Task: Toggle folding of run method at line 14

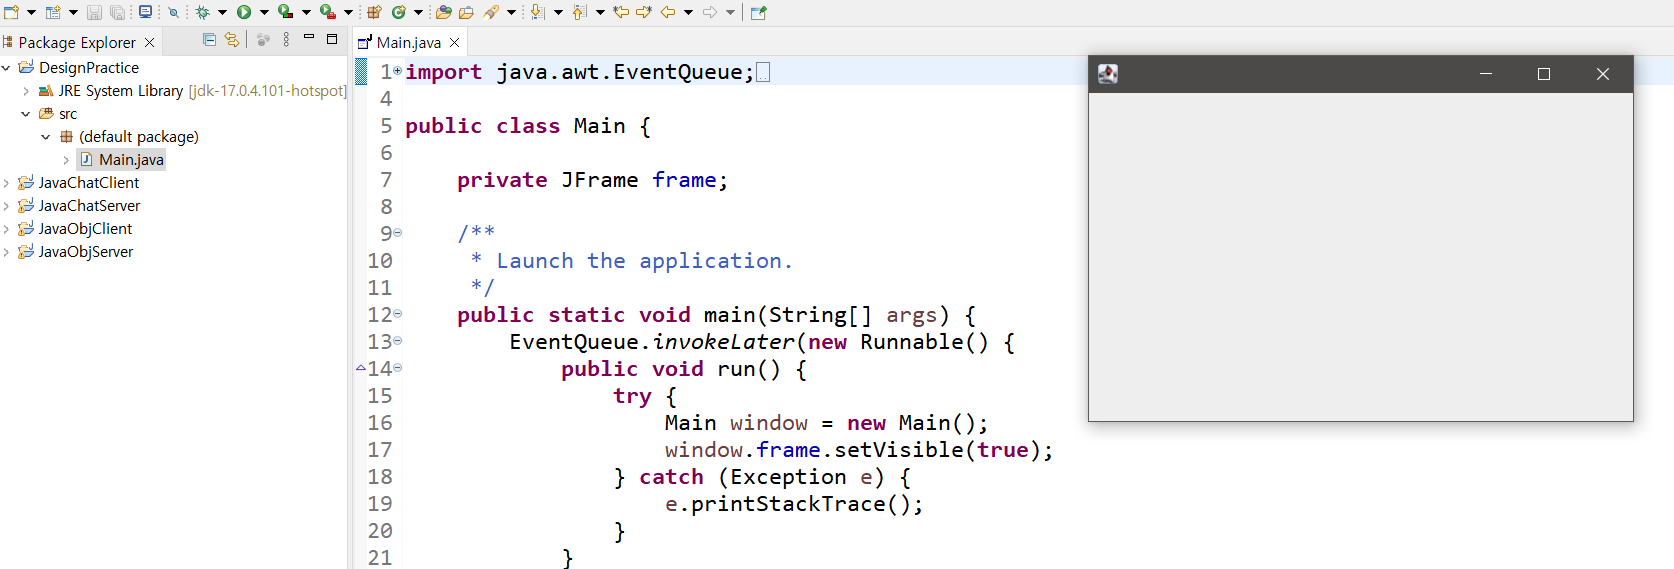Action: point(397,368)
